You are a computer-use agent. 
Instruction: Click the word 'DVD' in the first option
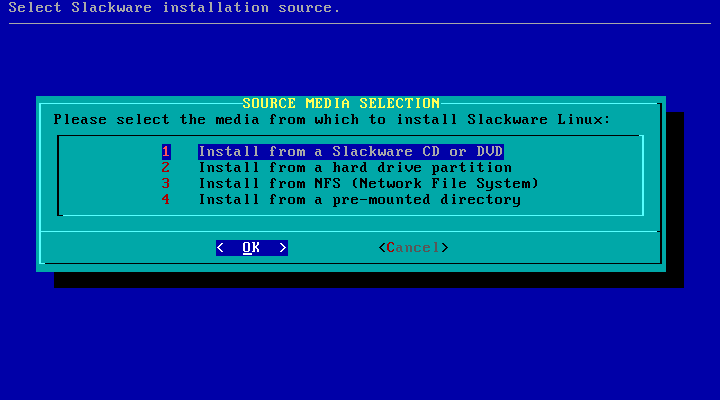pos(490,151)
